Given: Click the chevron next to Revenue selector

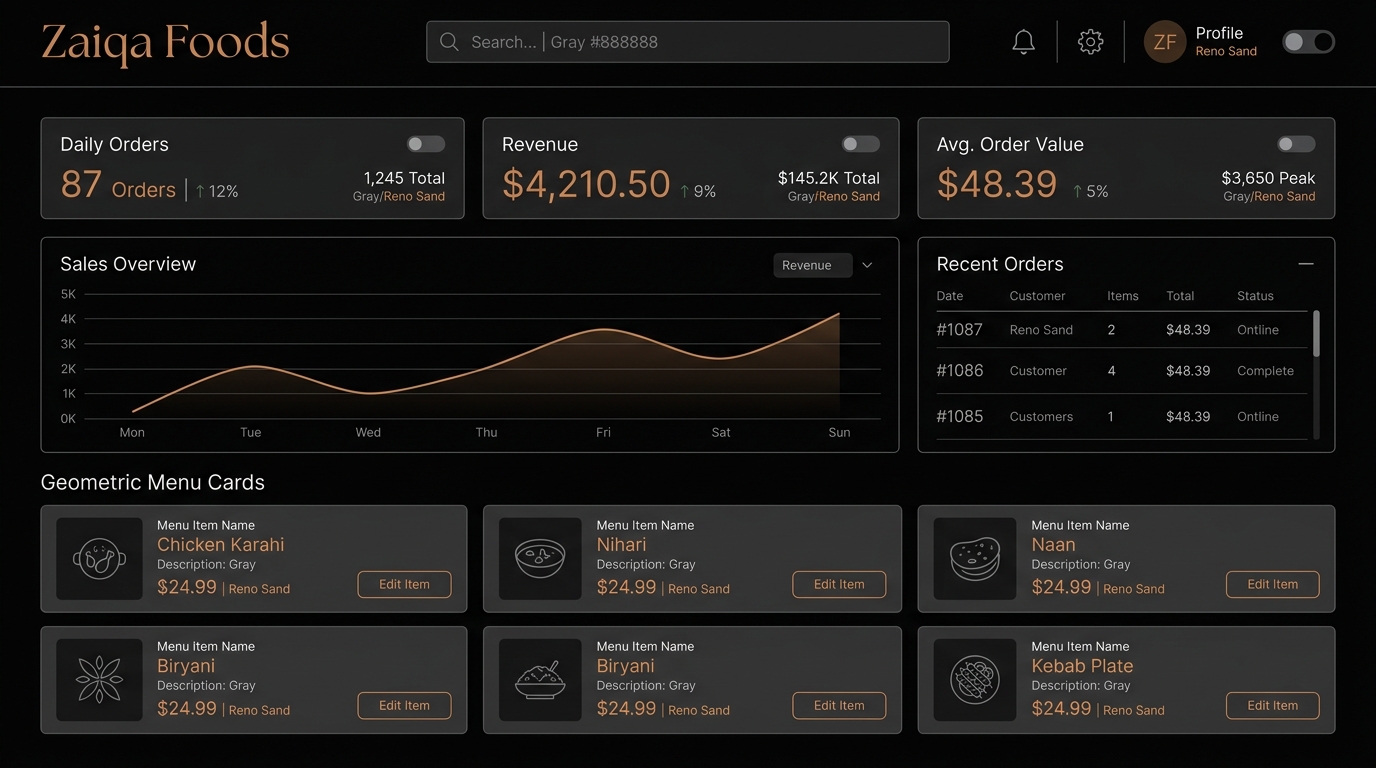Looking at the screenshot, I should point(867,265).
